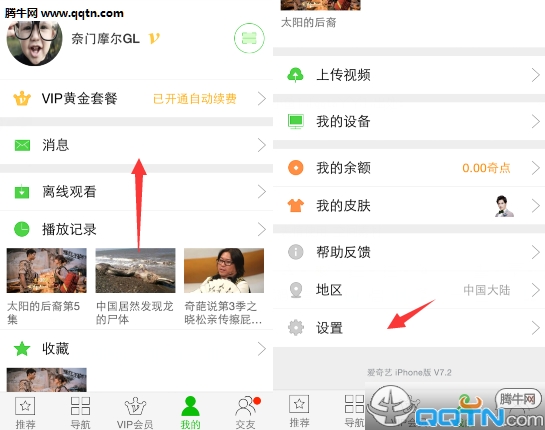Open 帮助反馈 entry
Viewport: 545px width, 430px height.
(409, 252)
